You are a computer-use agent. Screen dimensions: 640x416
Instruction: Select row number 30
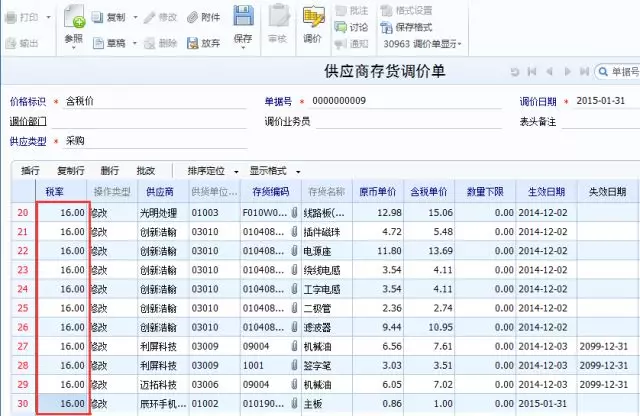pos(23,404)
